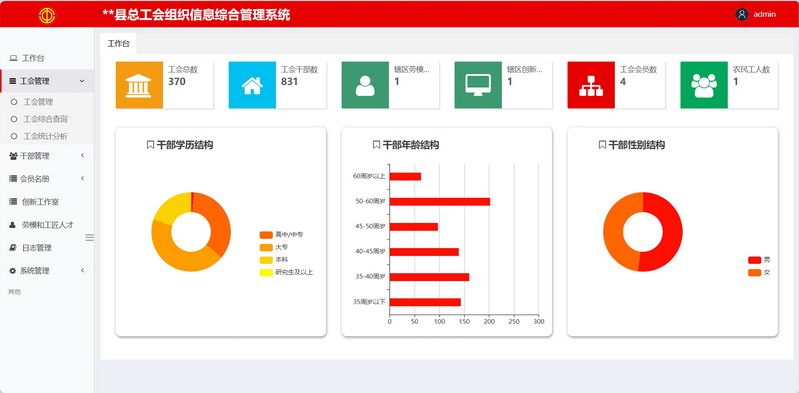Click the 辖区创新 stat label
The image size is (799, 393).
point(525,70)
